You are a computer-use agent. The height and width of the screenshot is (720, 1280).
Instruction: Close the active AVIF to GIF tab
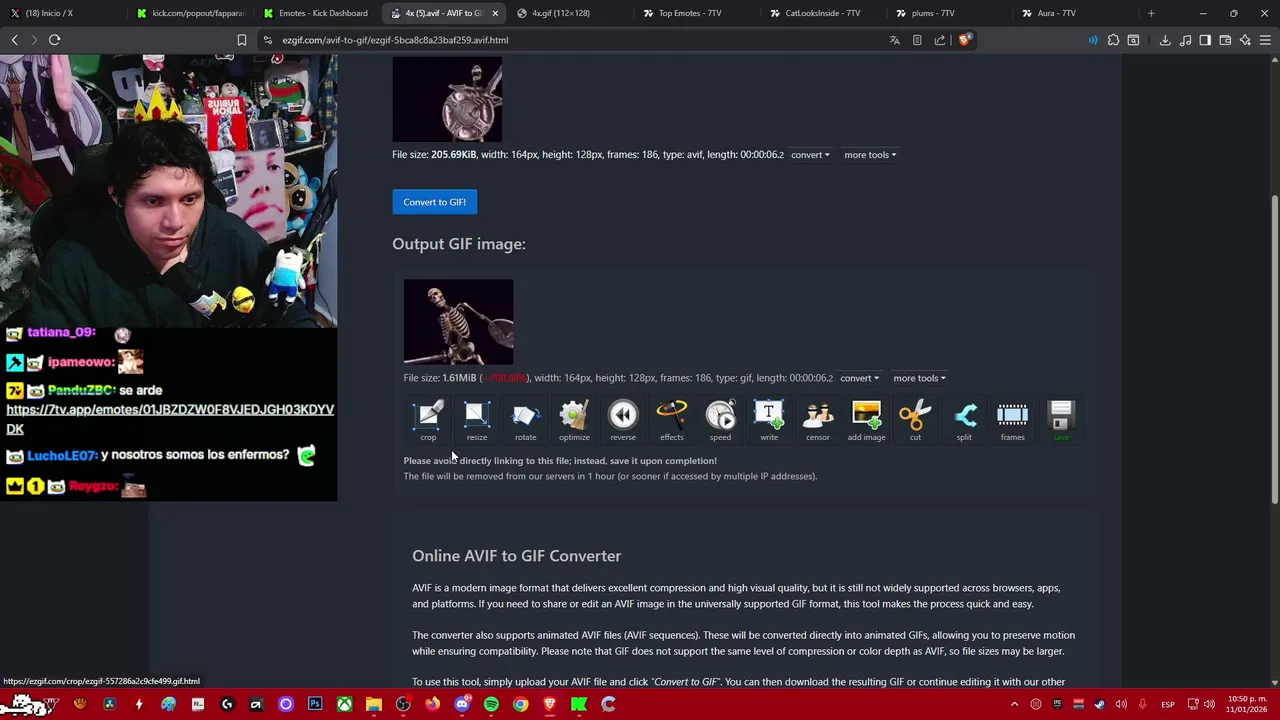(x=494, y=13)
